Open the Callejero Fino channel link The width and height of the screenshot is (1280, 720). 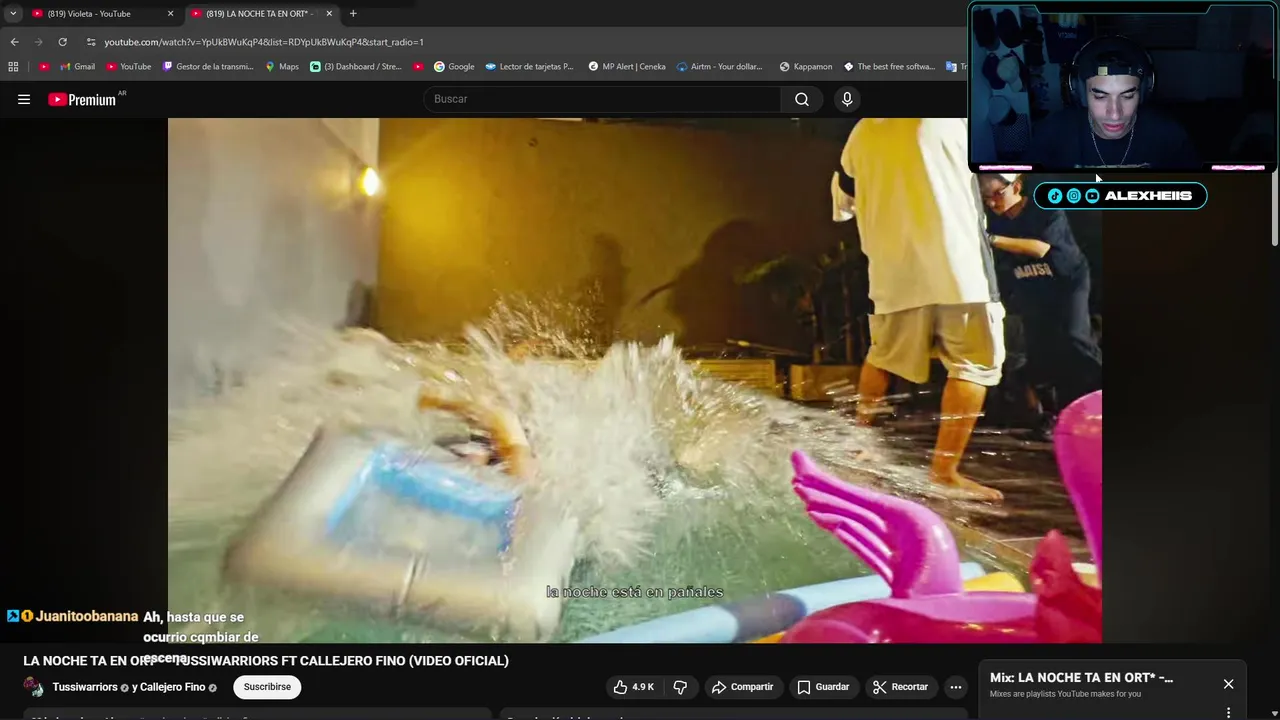tap(172, 687)
